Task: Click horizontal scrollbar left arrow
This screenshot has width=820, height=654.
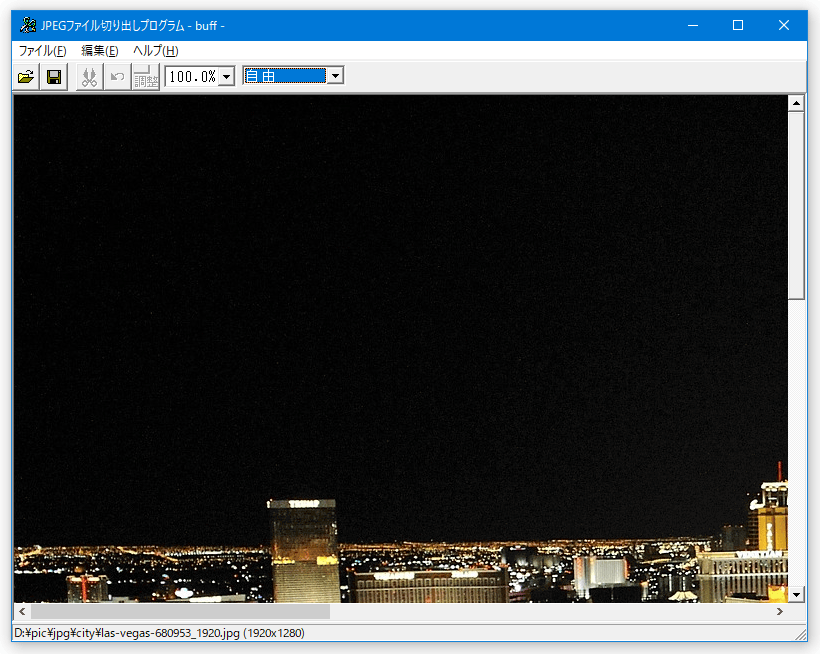Action: (22, 611)
